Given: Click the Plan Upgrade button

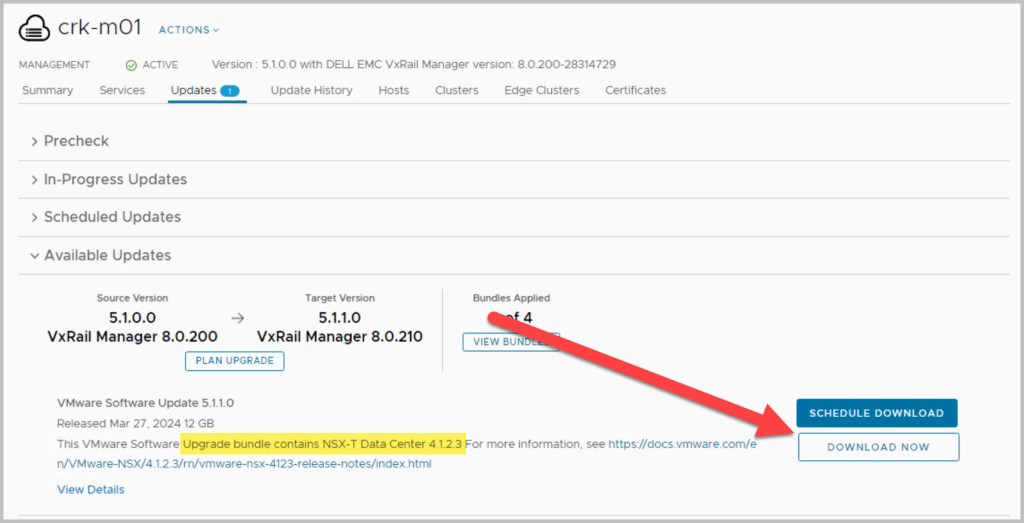Looking at the screenshot, I should tap(234, 361).
